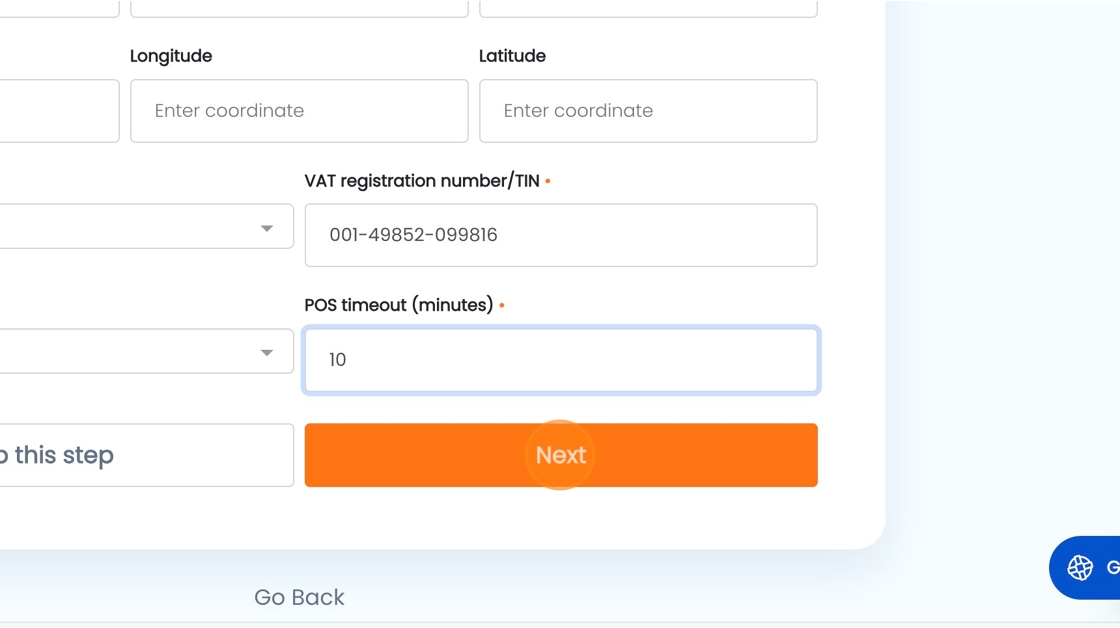Follow the Go Back link

[299, 597]
